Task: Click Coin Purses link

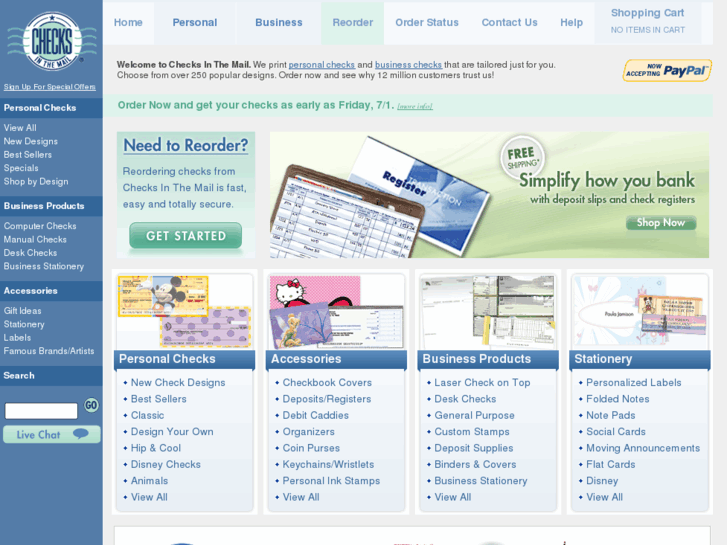Action: tap(311, 448)
